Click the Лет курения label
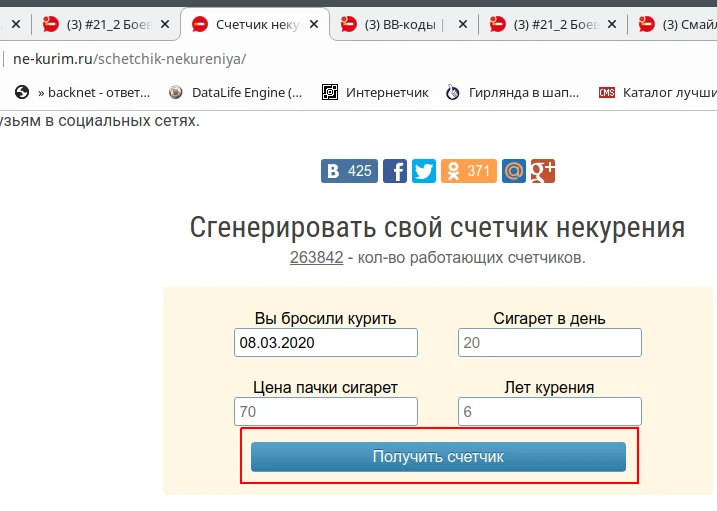717x511 pixels. coord(550,387)
